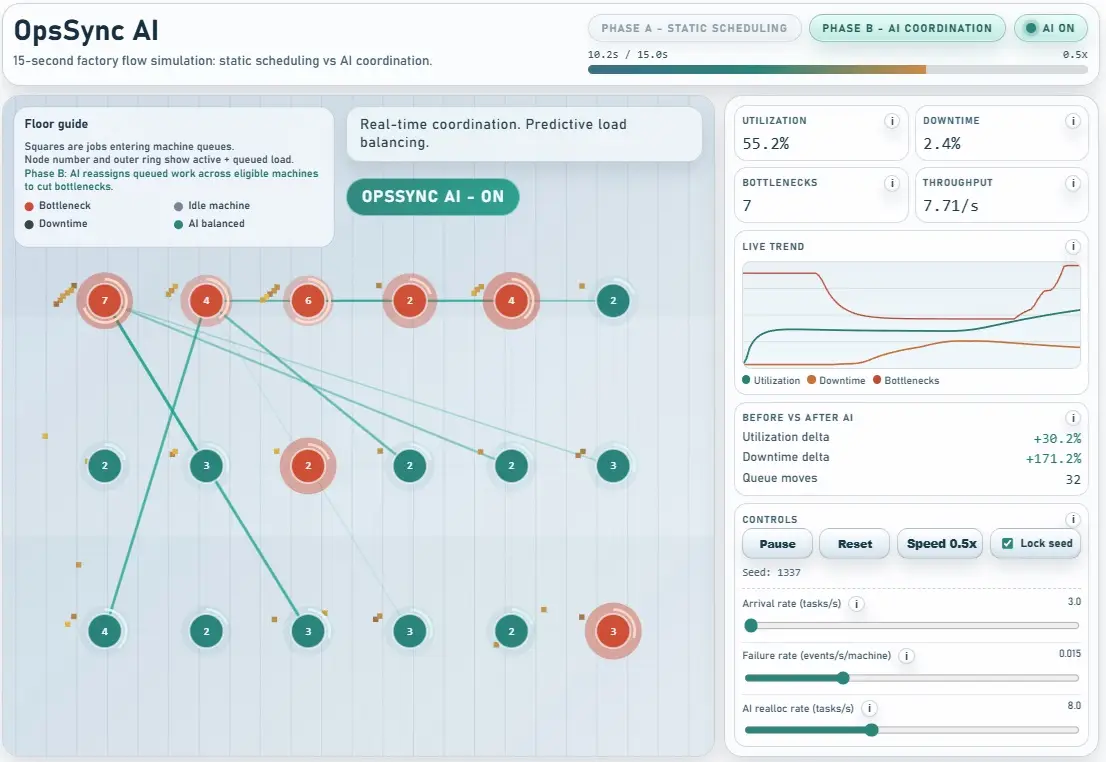This screenshot has height=762, width=1106.
Task: Click the Downtime info icon
Action: click(1072, 120)
